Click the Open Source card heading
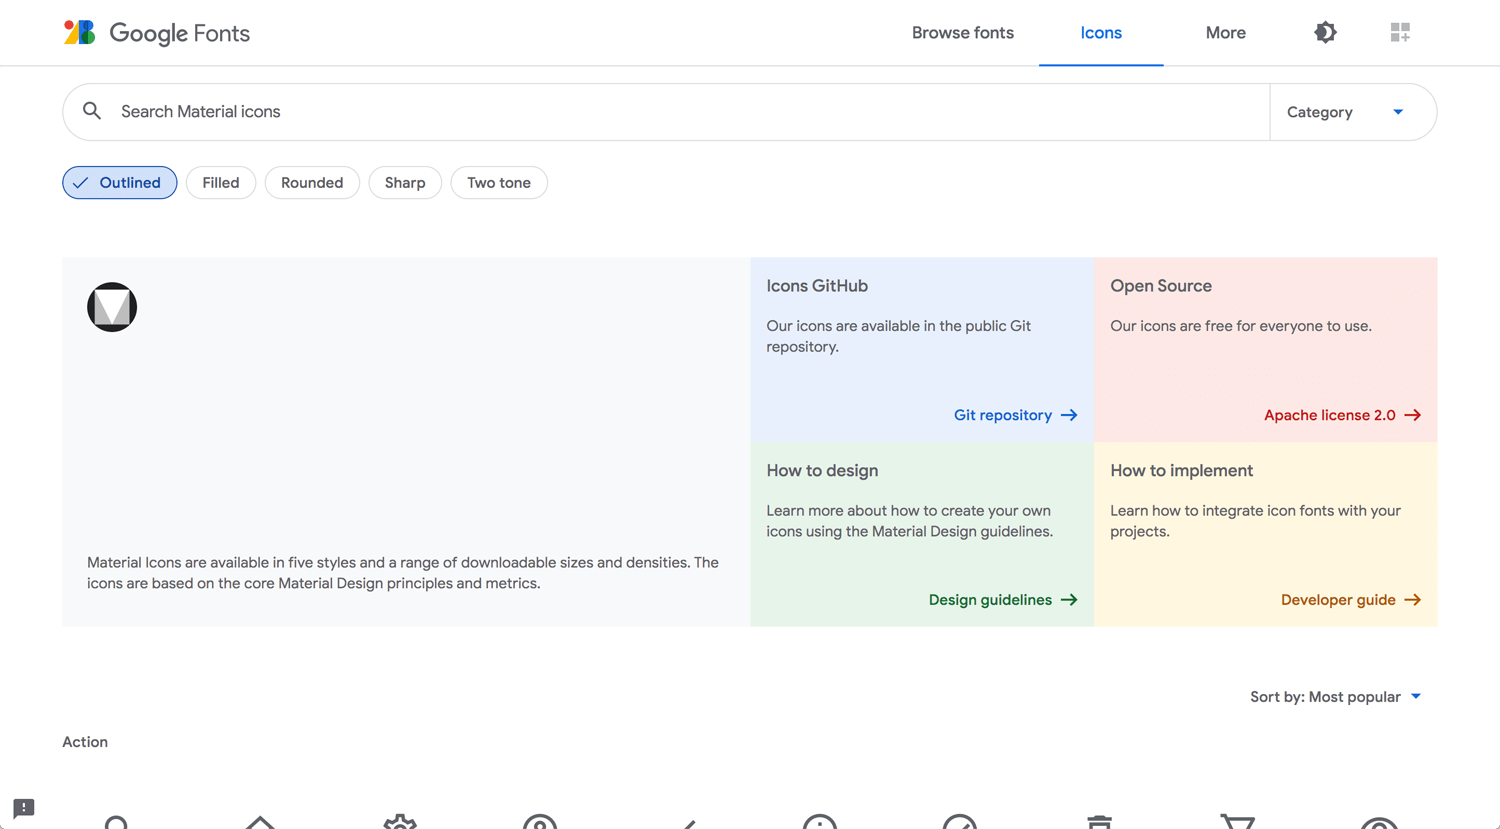This screenshot has height=829, width=1500. coord(1161,286)
